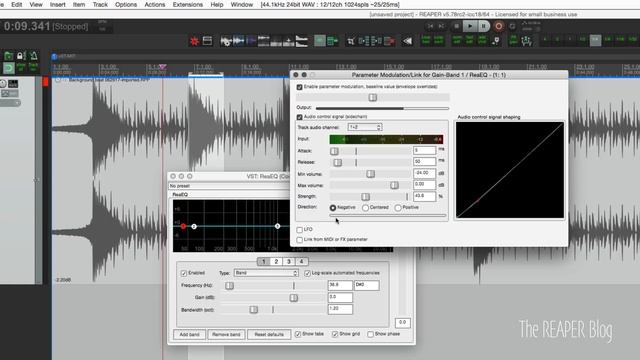Viewport: 640px width, 360px height.
Task: Open the Actions menu
Action: coord(155,4)
